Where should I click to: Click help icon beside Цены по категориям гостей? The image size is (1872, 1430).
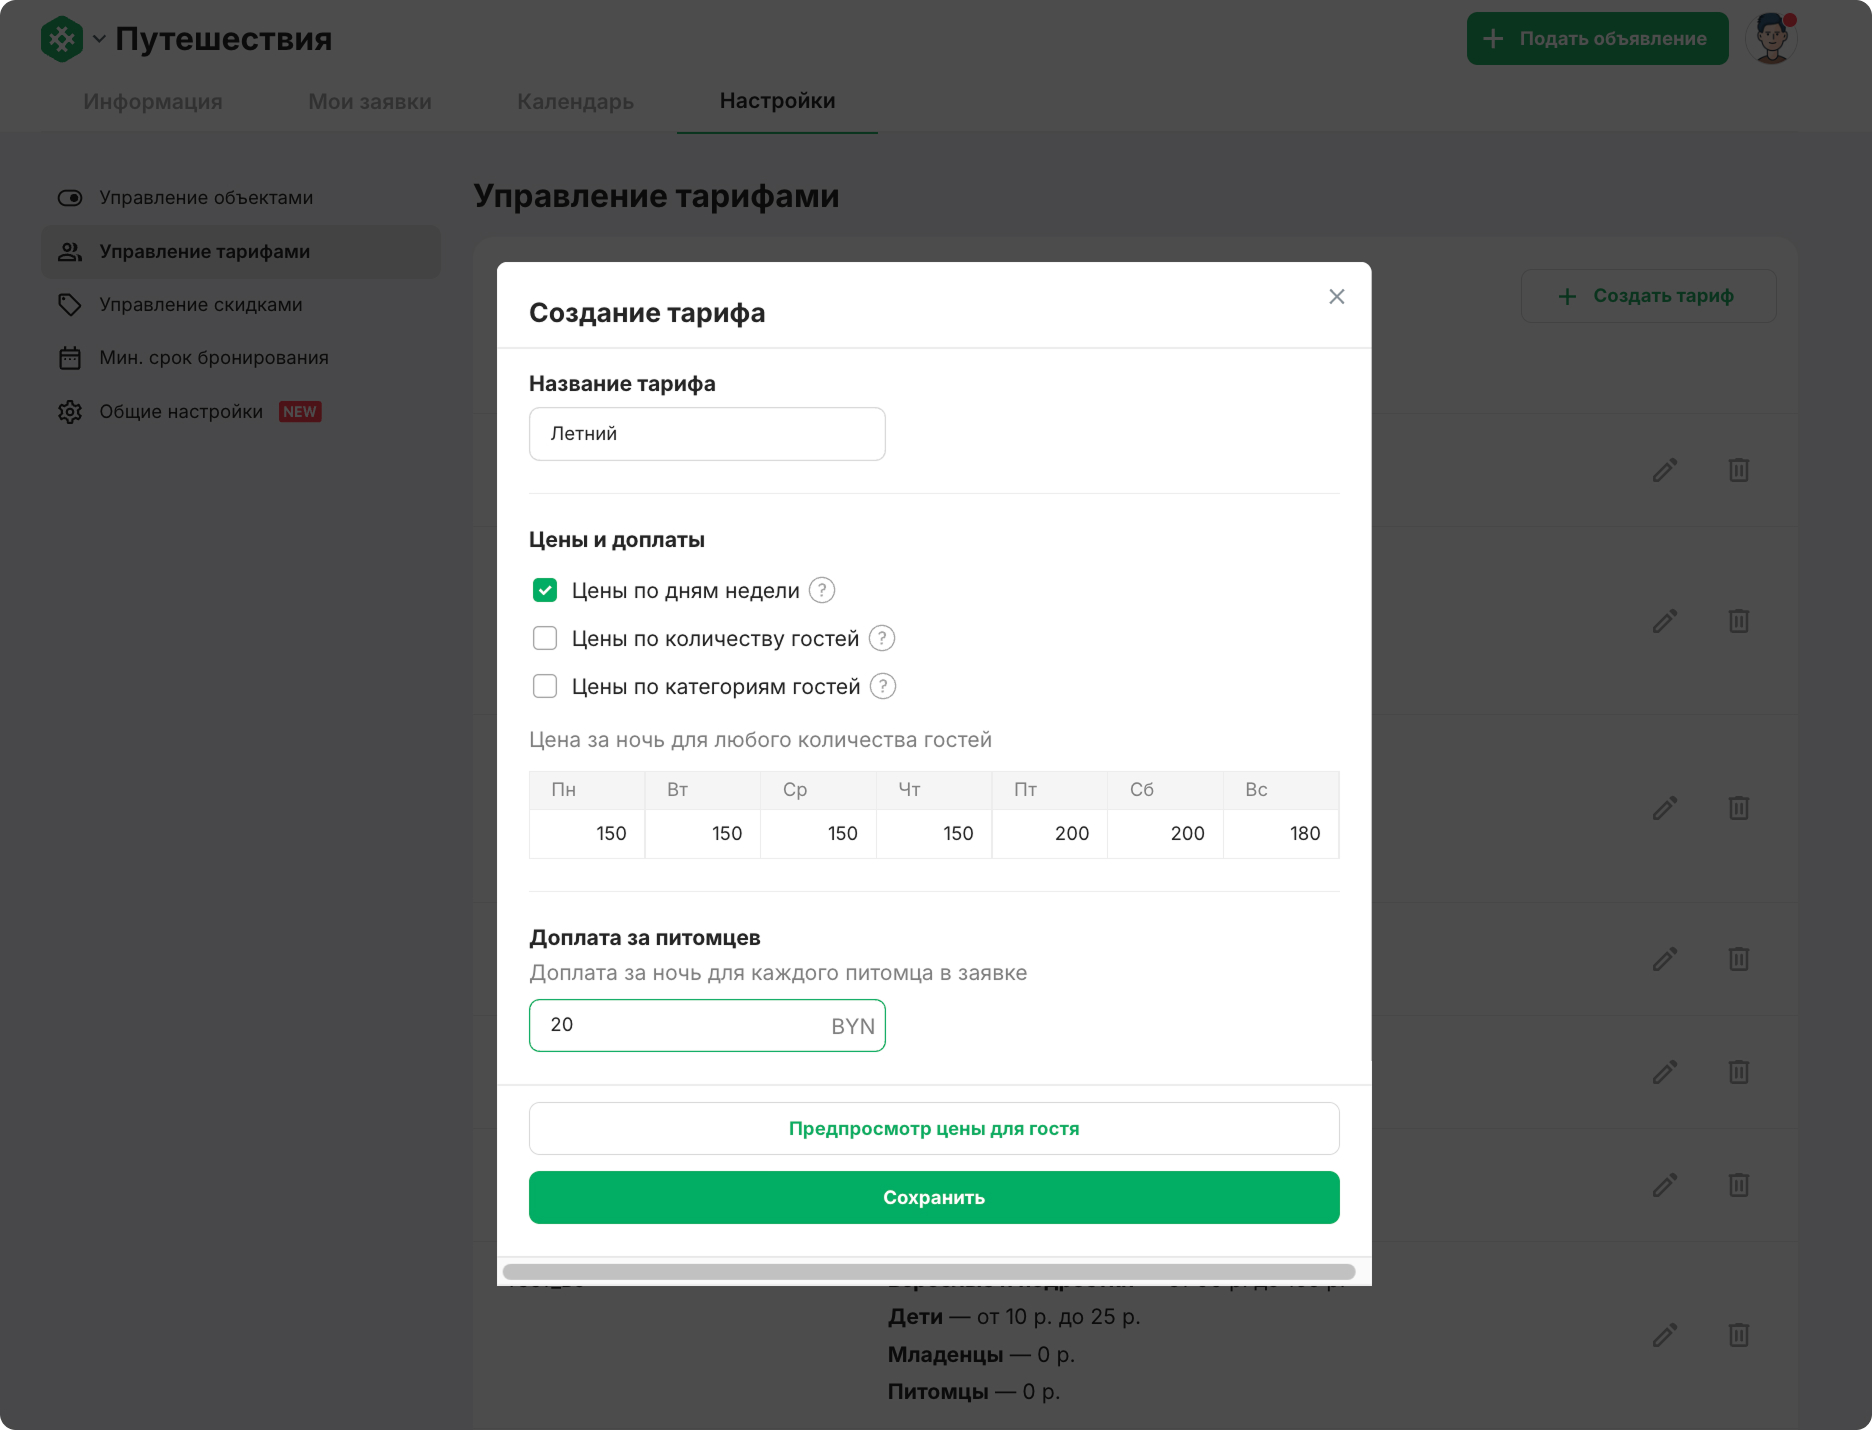883,686
